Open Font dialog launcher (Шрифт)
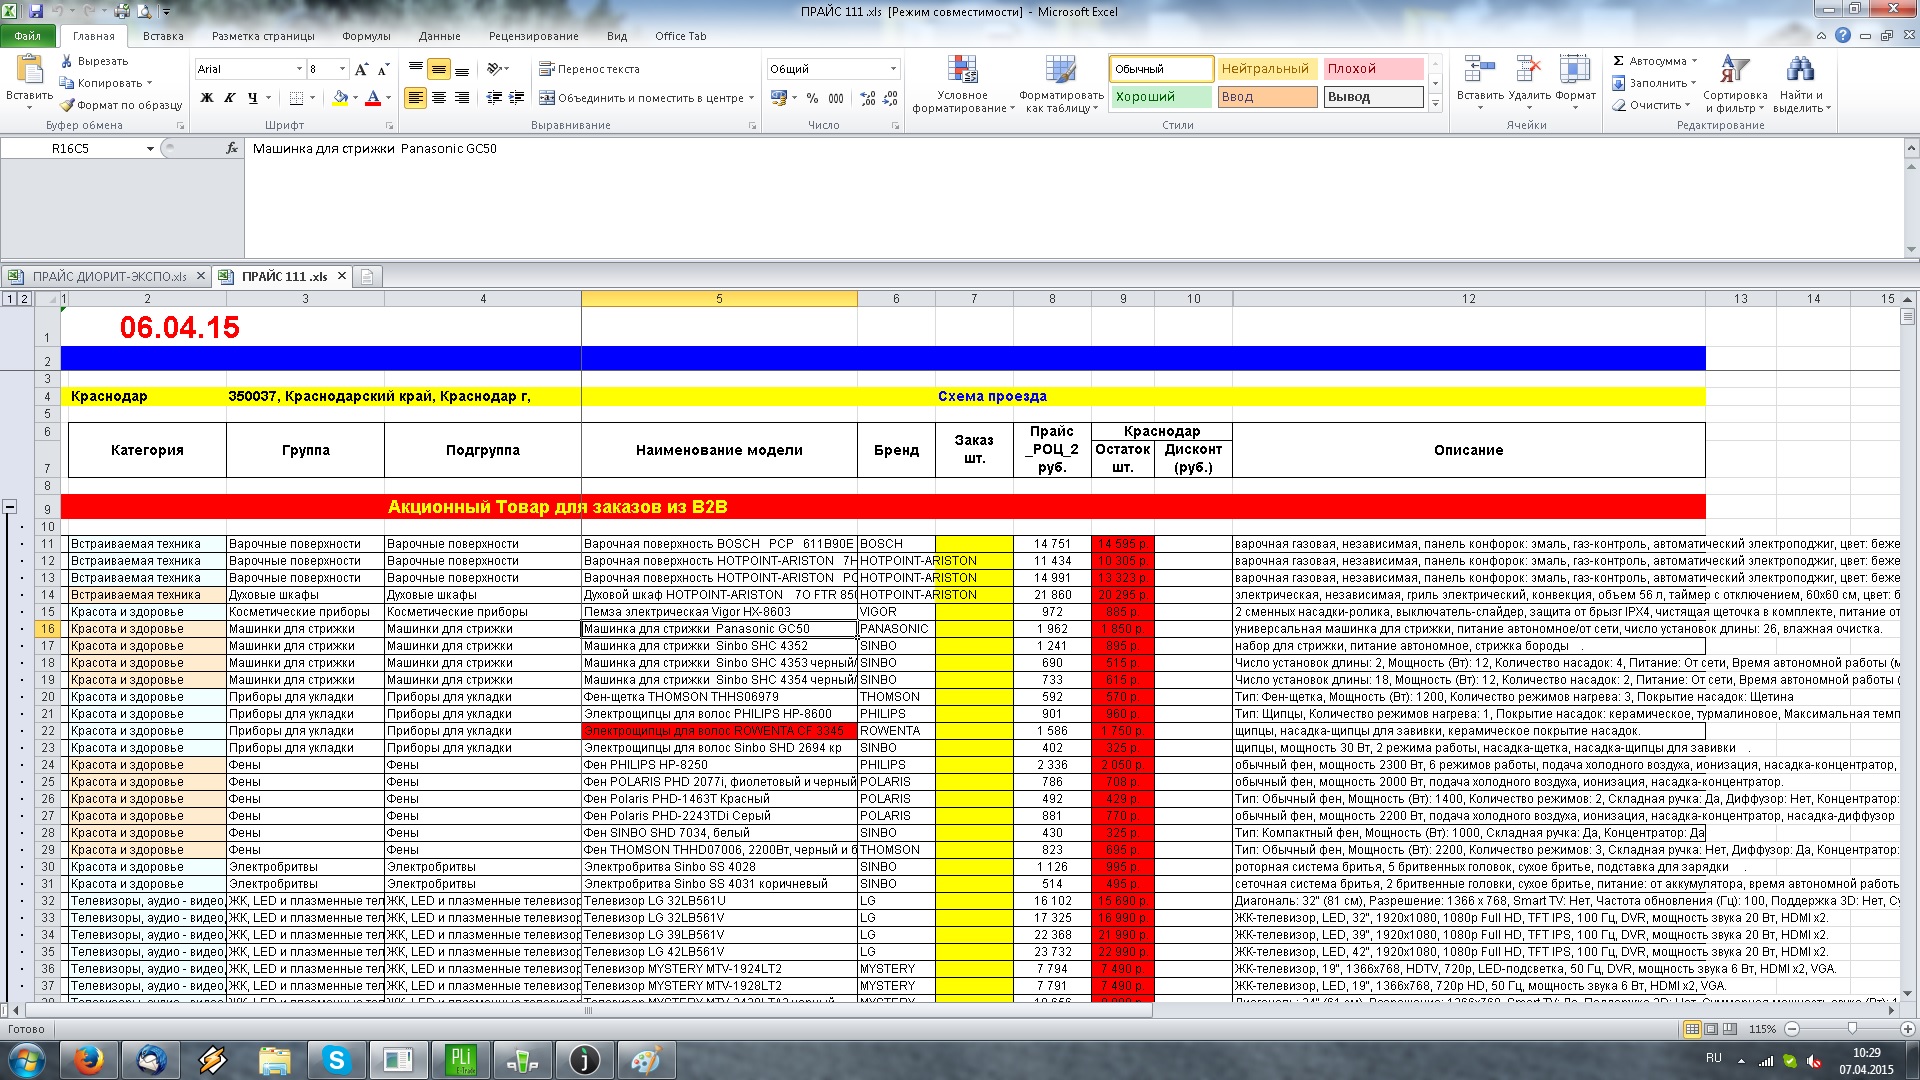Viewport: 1920px width, 1080px height. pos(389,126)
